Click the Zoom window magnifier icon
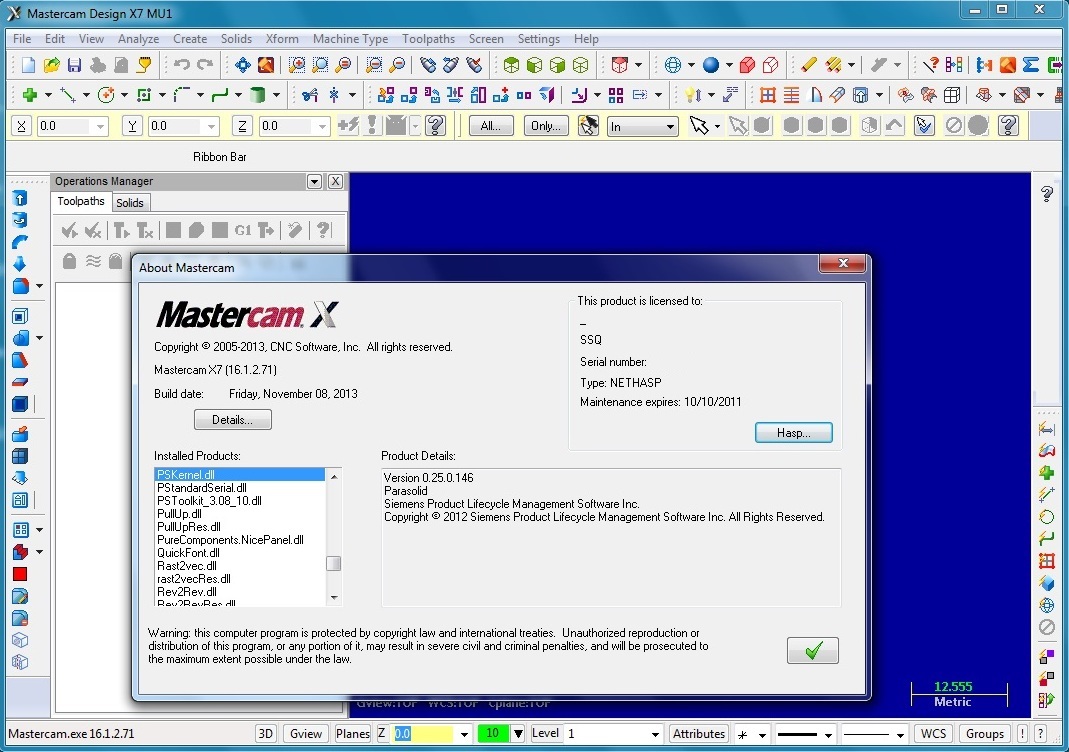Screen dimensions: 1069x752 pyautogui.click(x=297, y=65)
